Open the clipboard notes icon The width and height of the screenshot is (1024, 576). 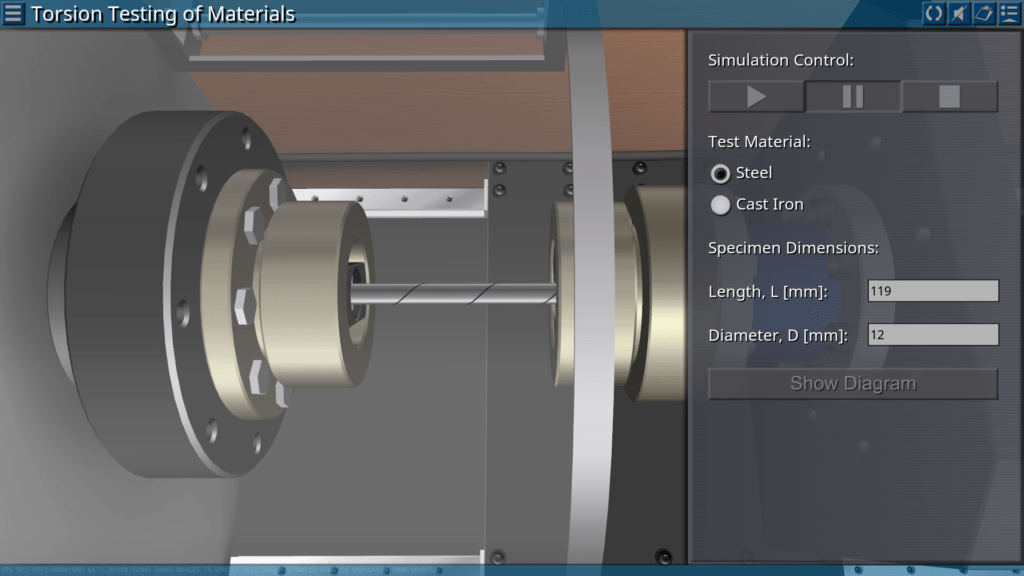[x=983, y=14]
